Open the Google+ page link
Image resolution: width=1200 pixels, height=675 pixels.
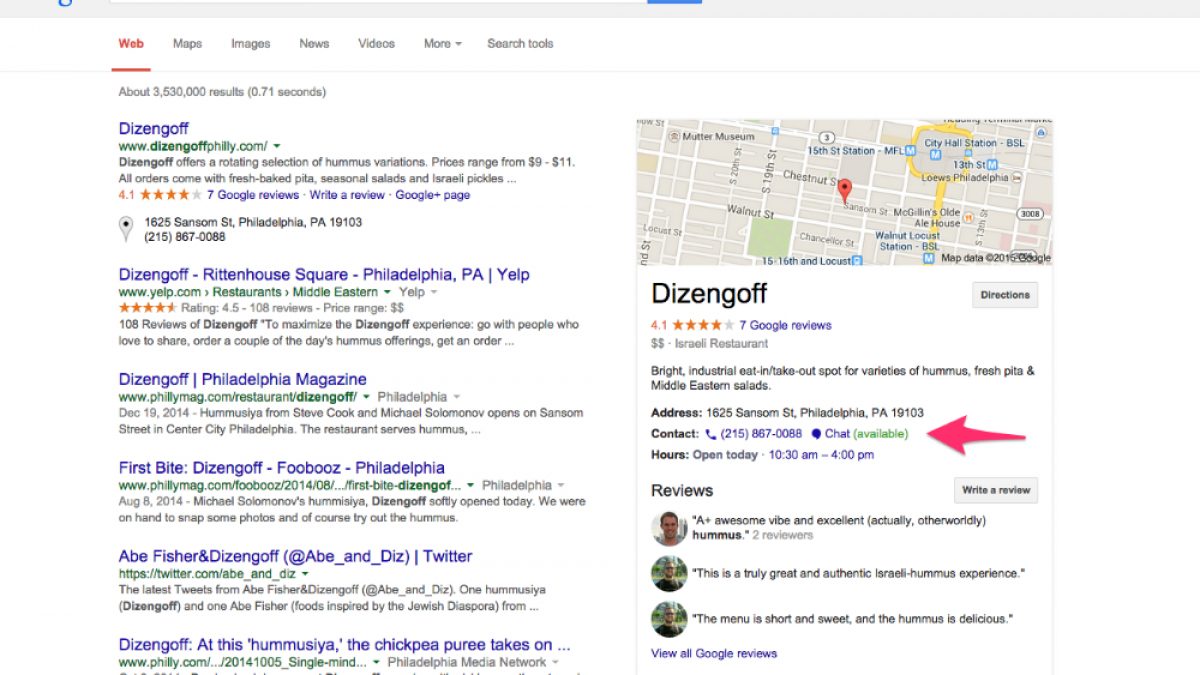click(432, 195)
